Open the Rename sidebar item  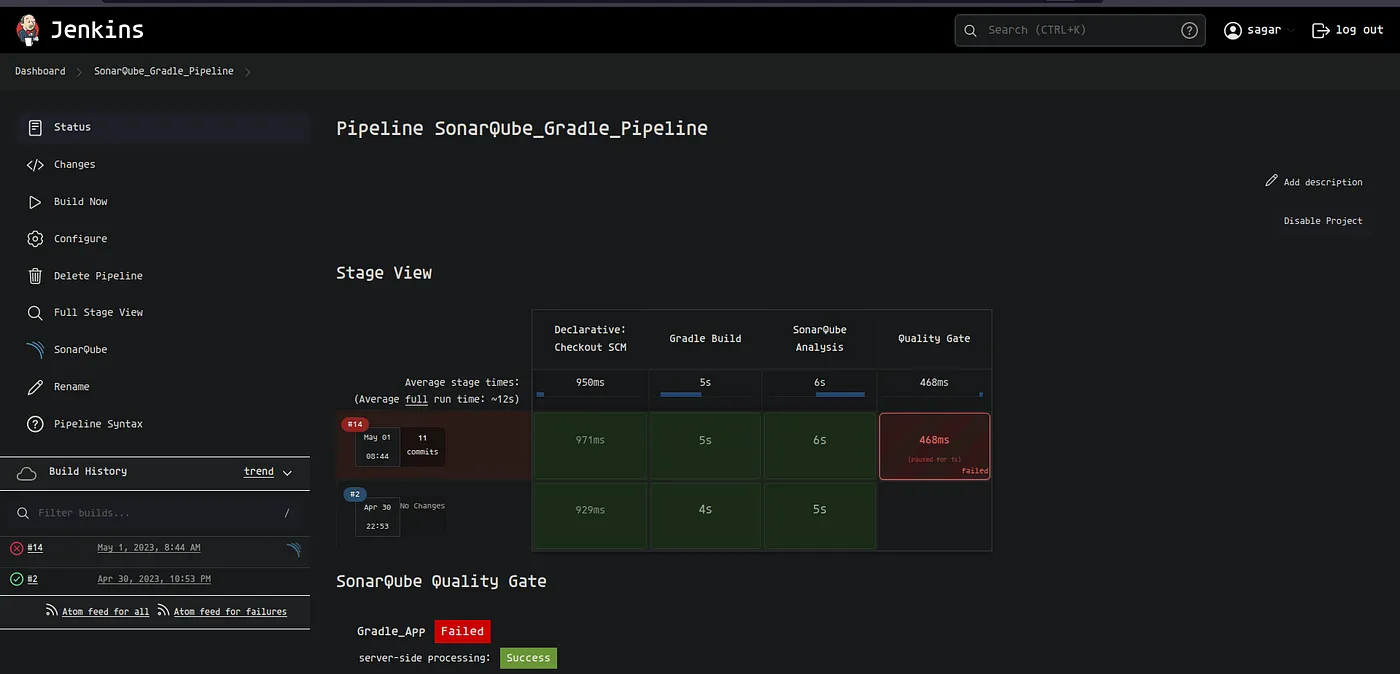point(163,386)
